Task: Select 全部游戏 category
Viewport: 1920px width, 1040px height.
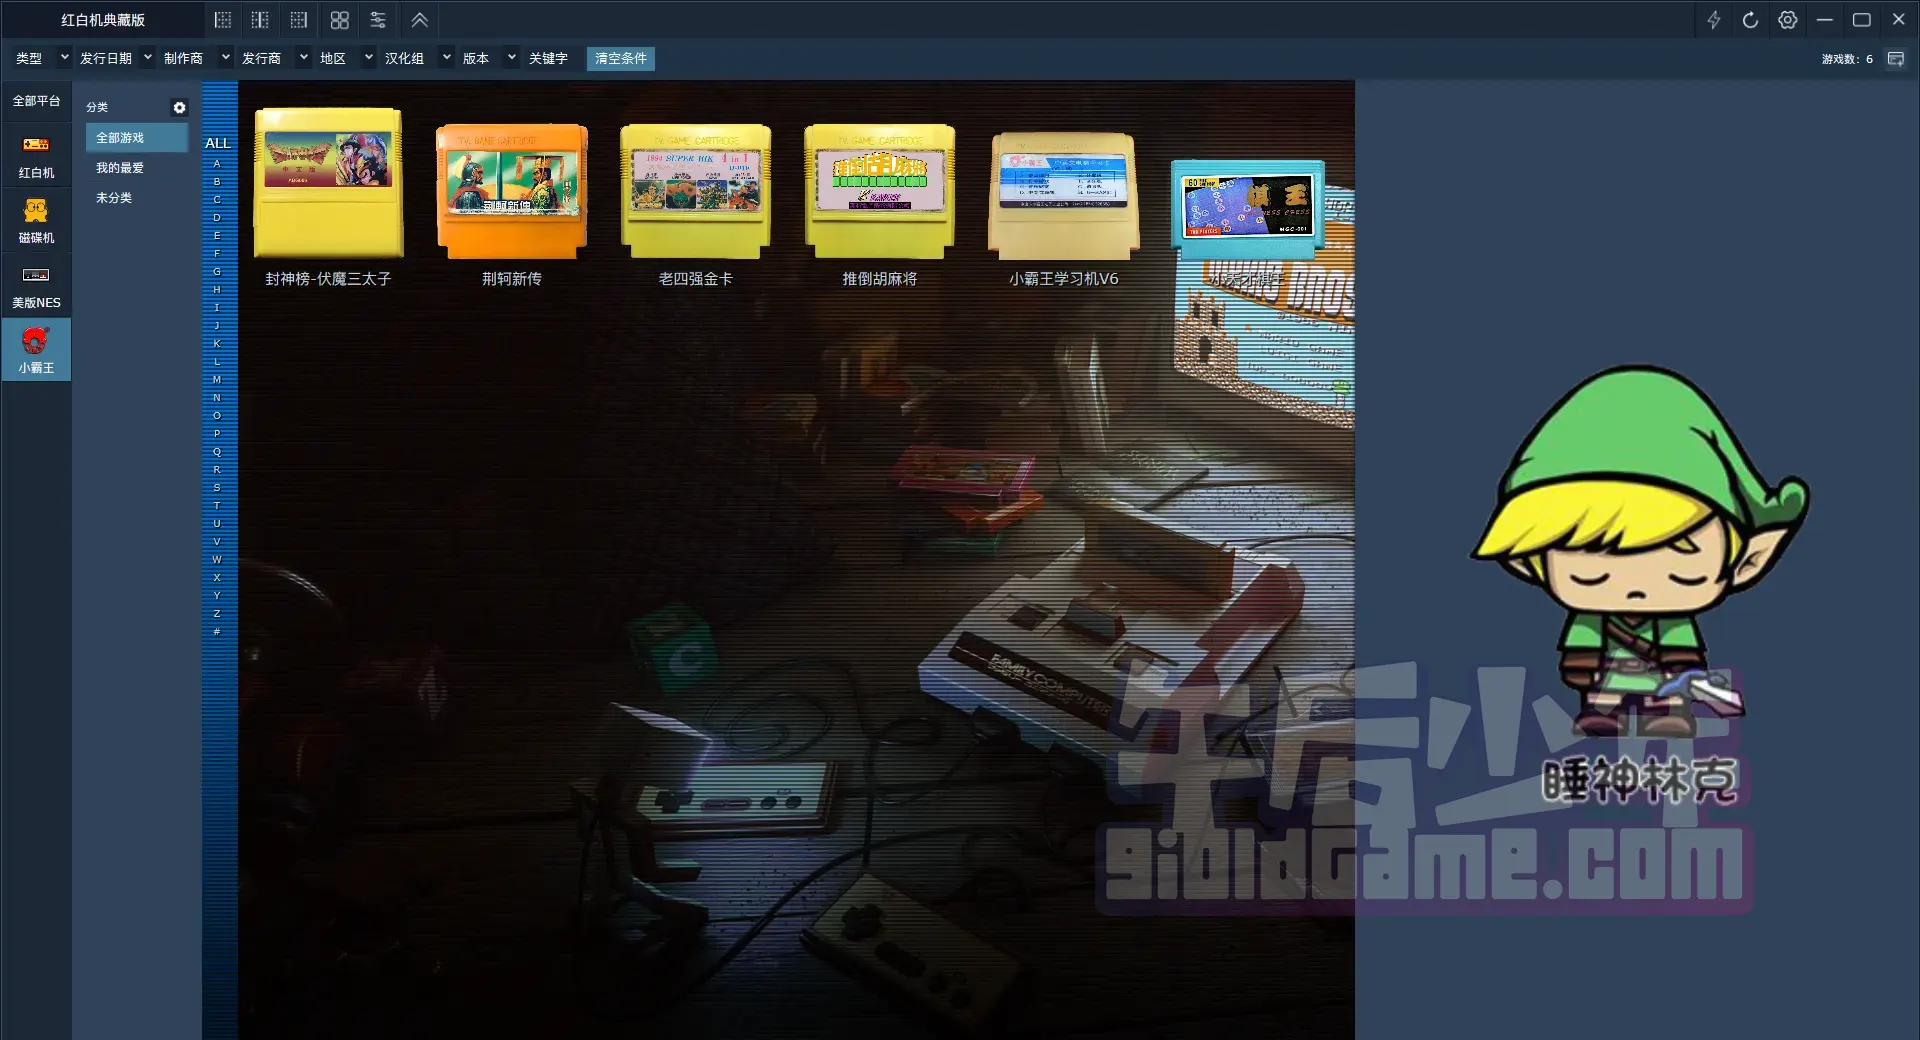Action: 137,138
